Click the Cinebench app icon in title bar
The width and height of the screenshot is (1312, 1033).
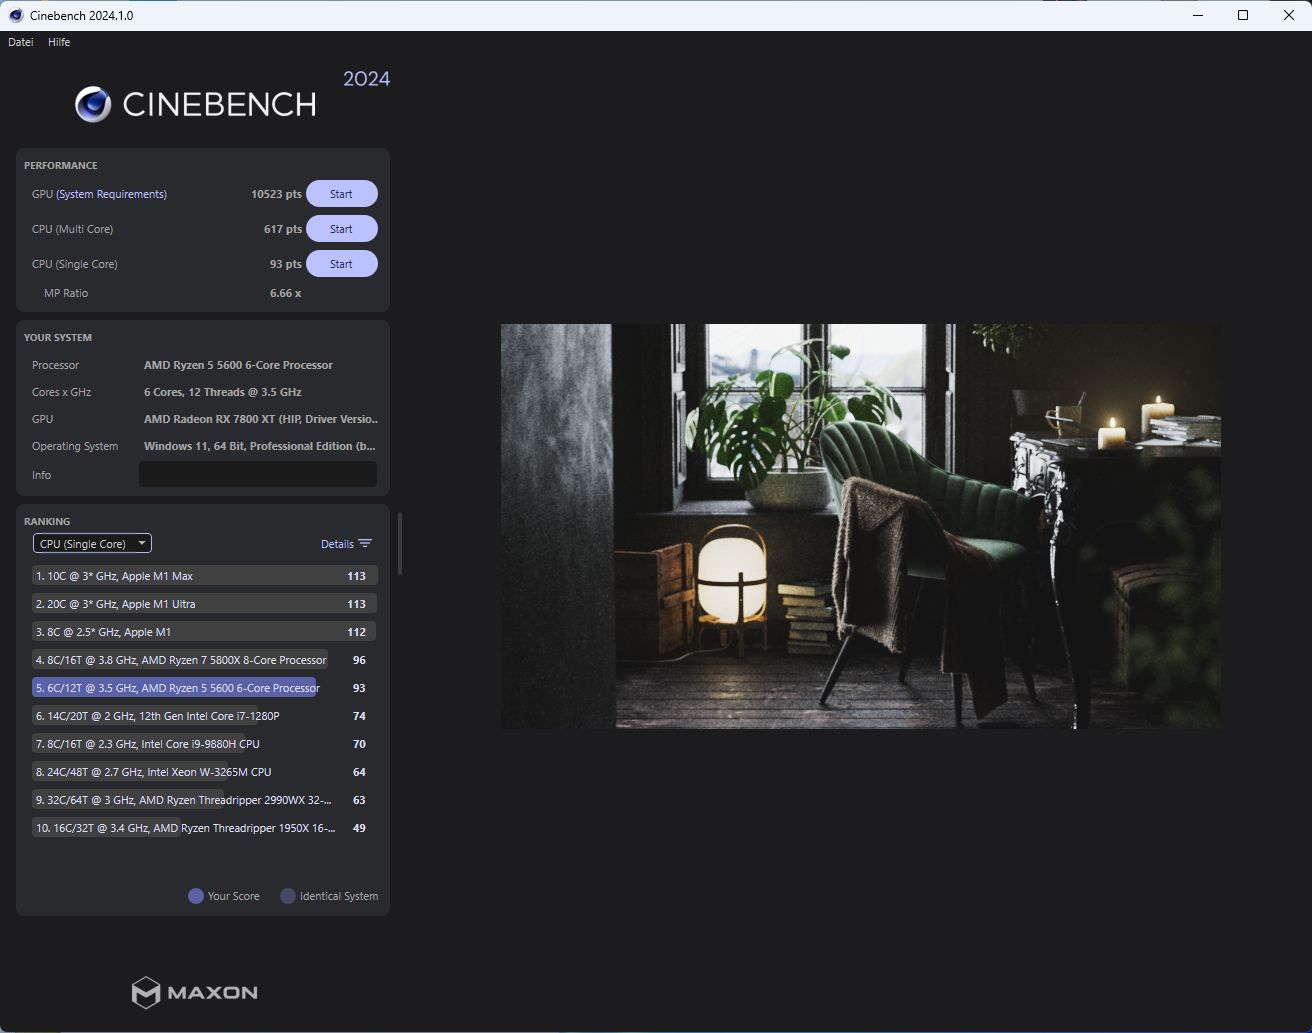click(16, 15)
